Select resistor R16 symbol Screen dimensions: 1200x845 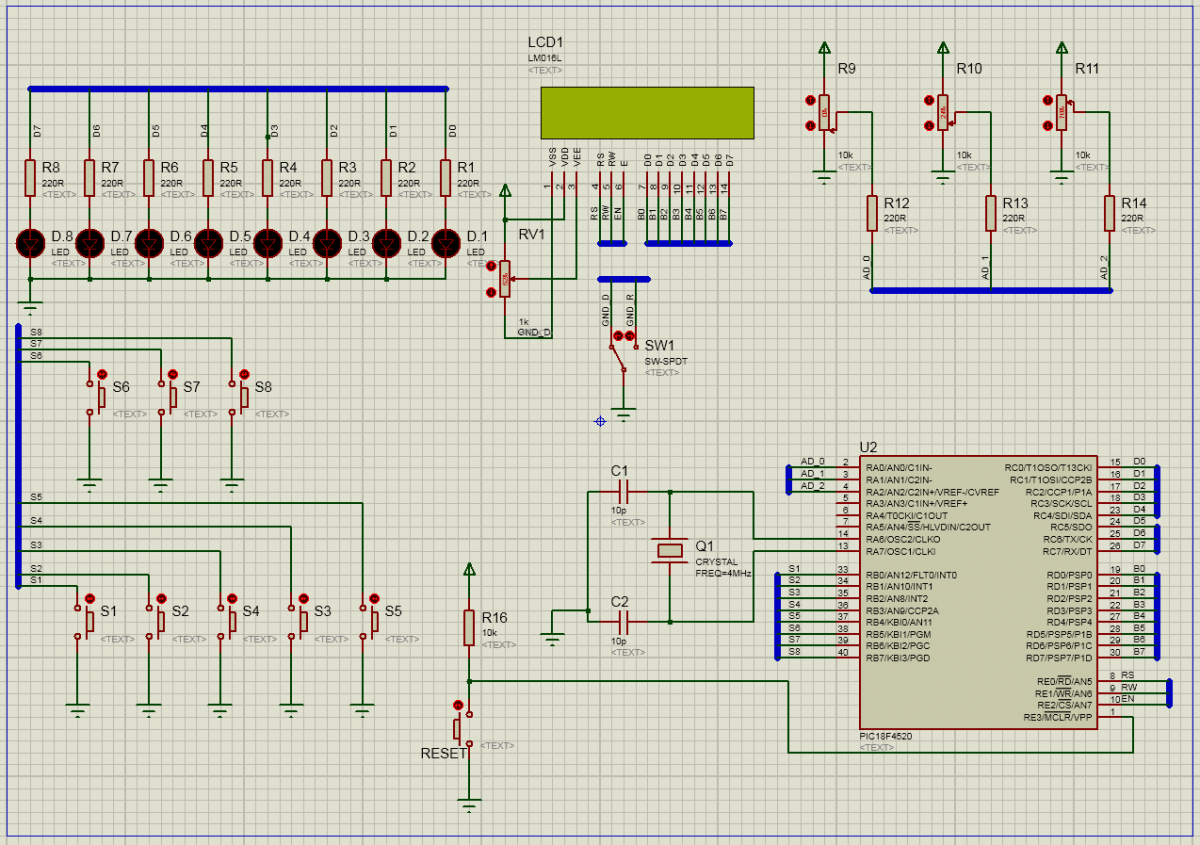coord(468,628)
